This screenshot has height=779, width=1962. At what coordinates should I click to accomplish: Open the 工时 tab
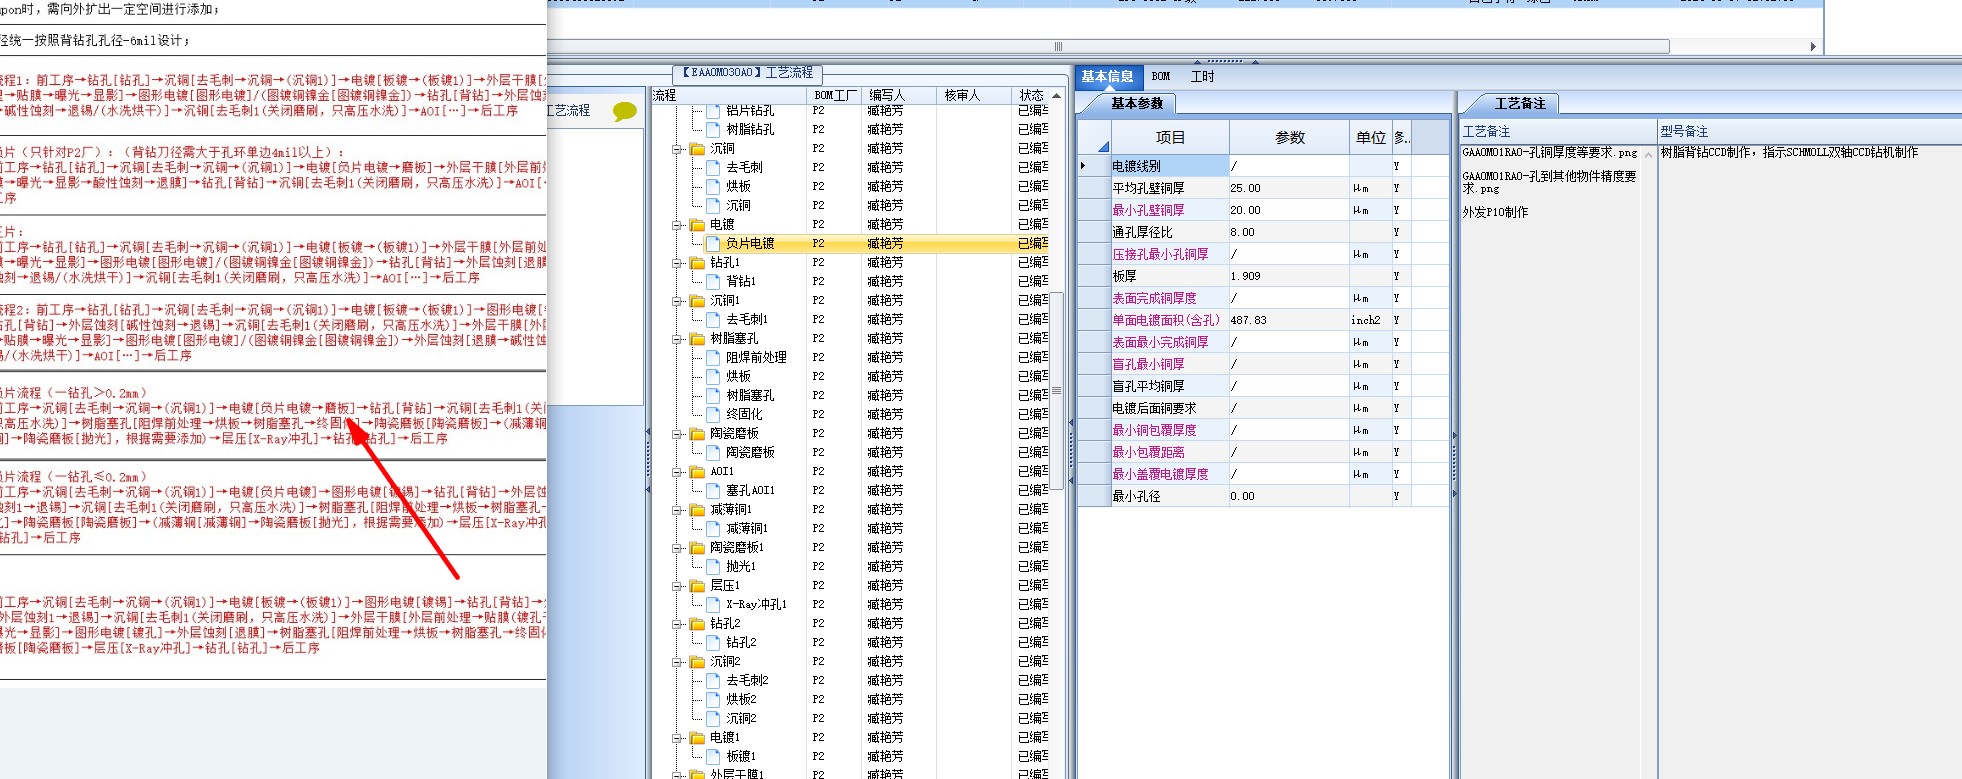point(1202,77)
